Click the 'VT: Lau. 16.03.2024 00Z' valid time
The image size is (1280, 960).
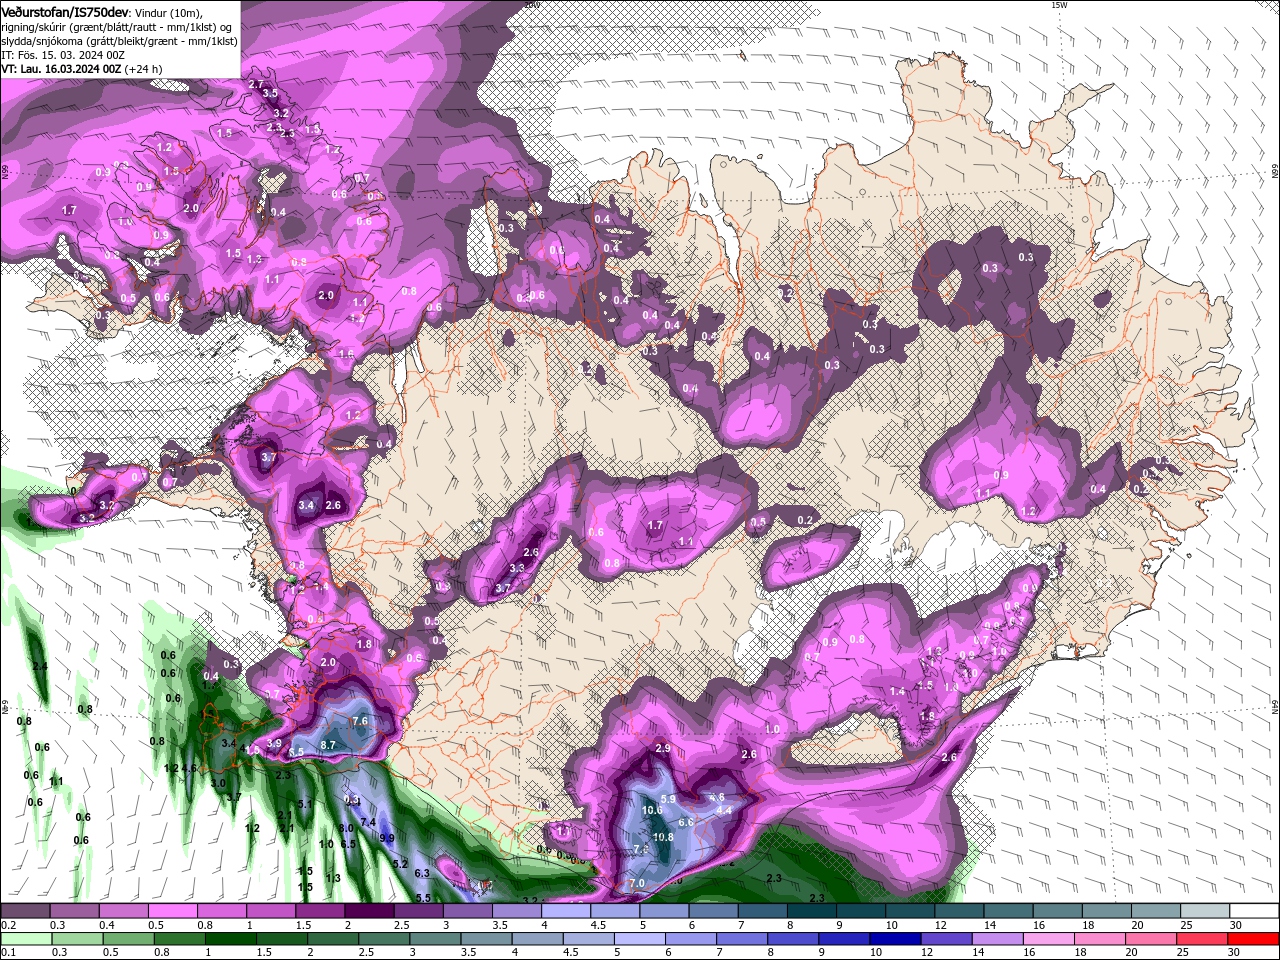tap(62, 69)
